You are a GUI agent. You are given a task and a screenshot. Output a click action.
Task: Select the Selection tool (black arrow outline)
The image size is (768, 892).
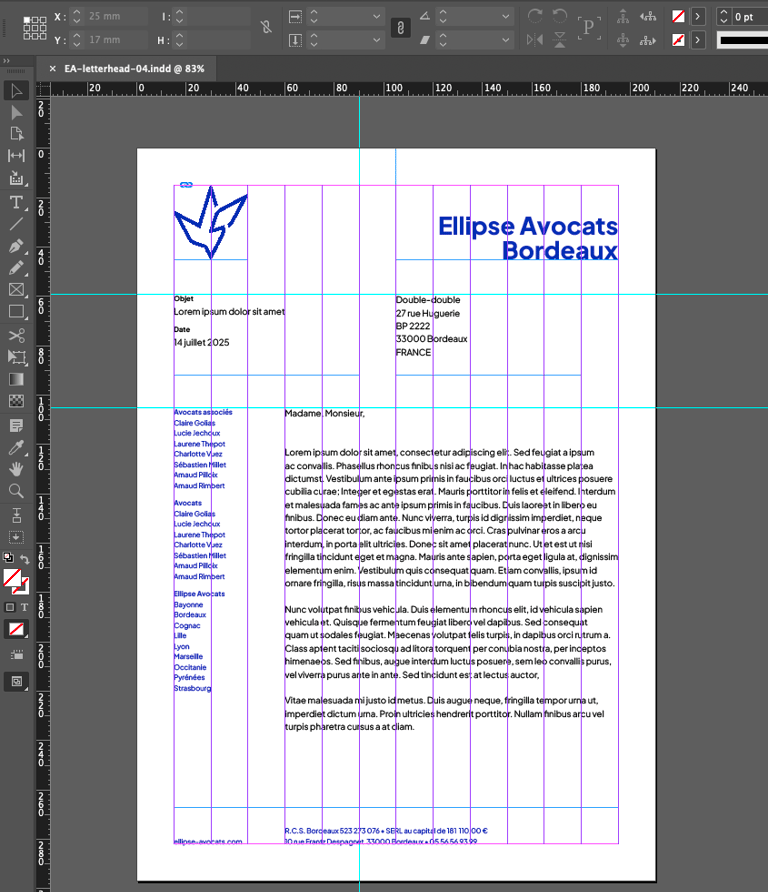16,91
